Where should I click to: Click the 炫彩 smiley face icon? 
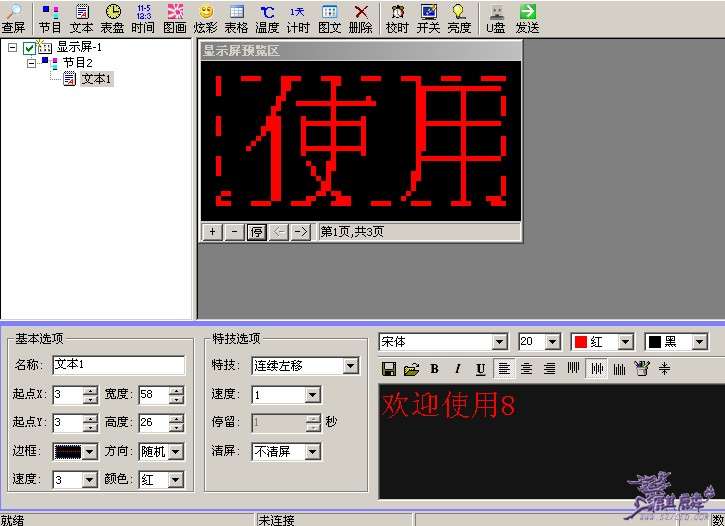pos(205,17)
